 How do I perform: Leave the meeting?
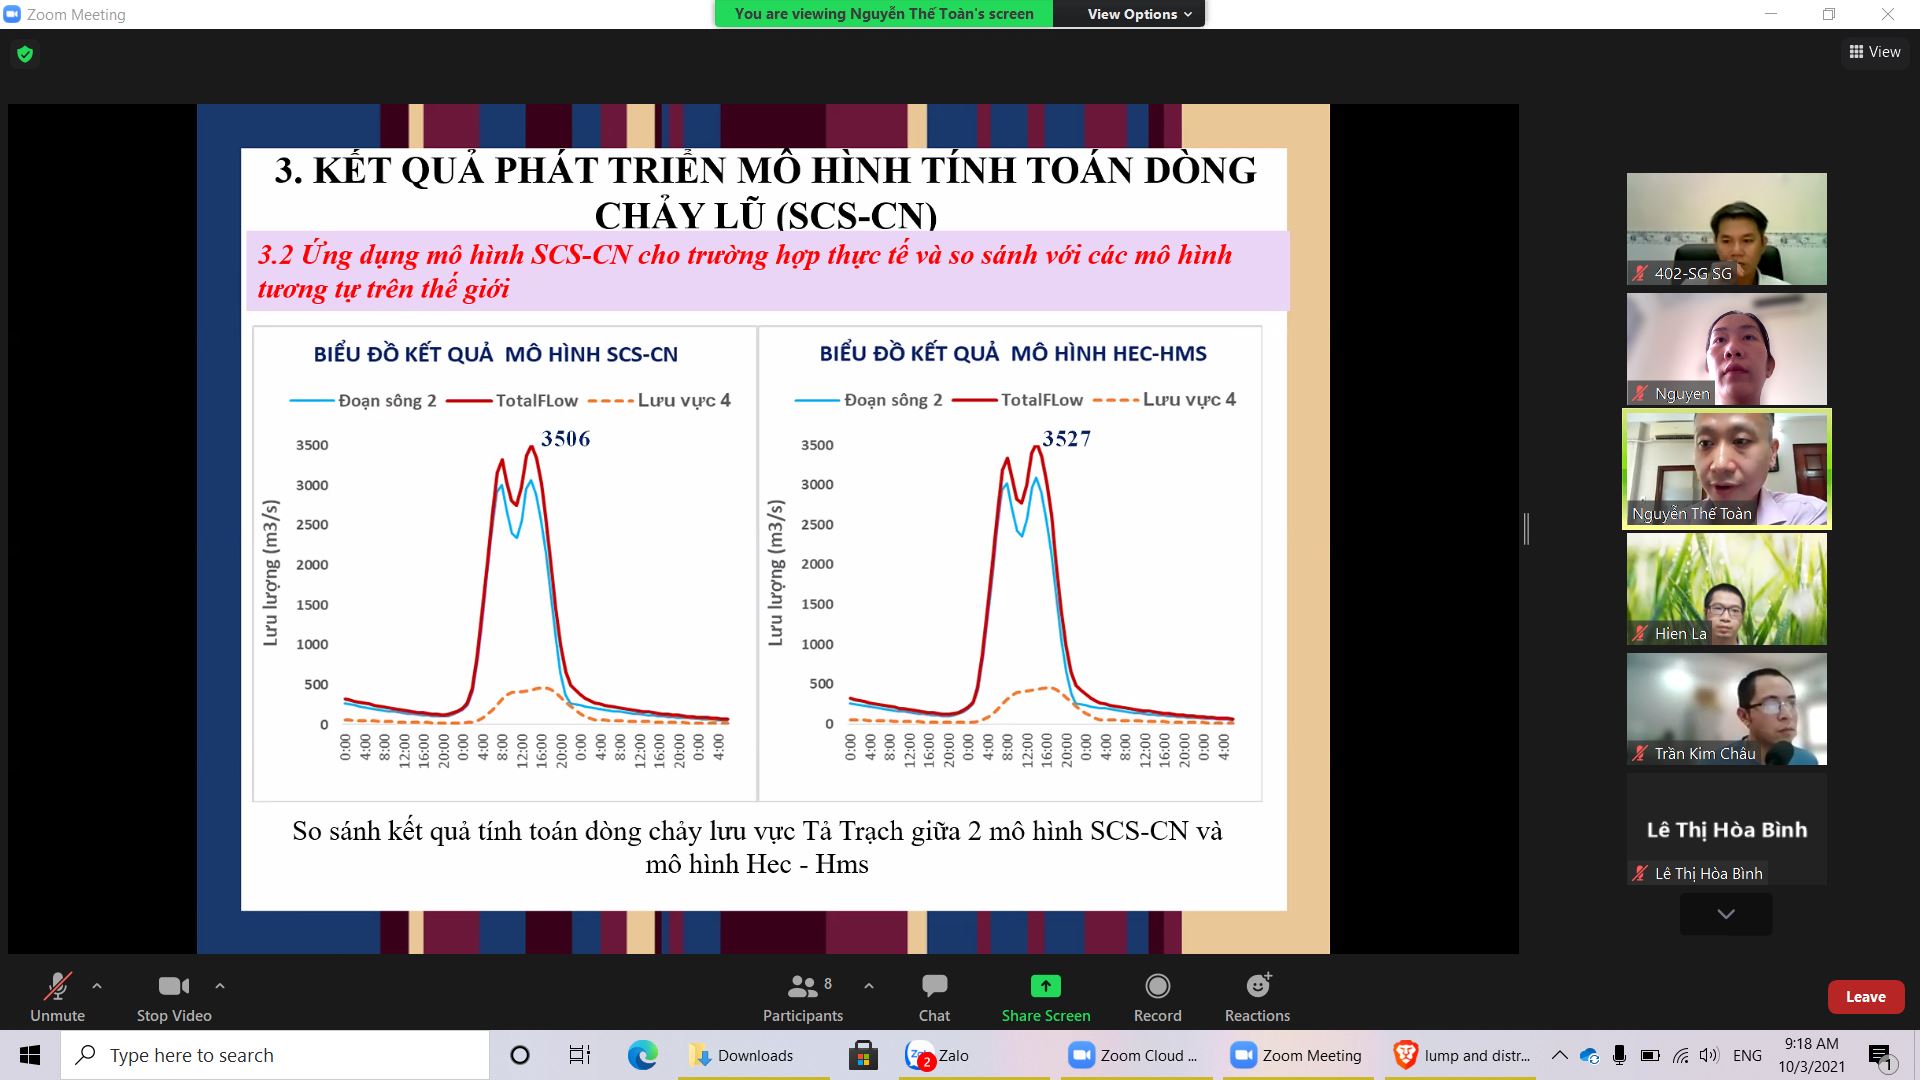[x=1865, y=997]
